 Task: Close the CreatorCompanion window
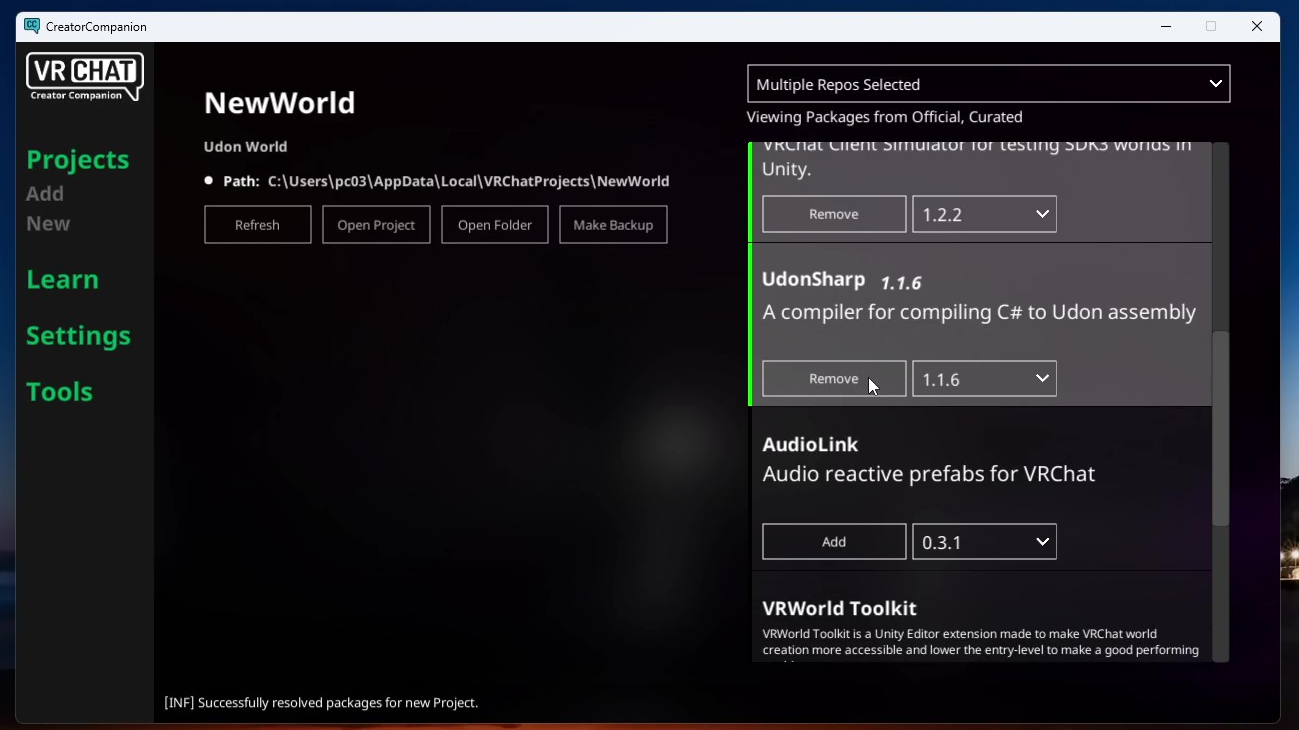pyautogui.click(x=1257, y=27)
